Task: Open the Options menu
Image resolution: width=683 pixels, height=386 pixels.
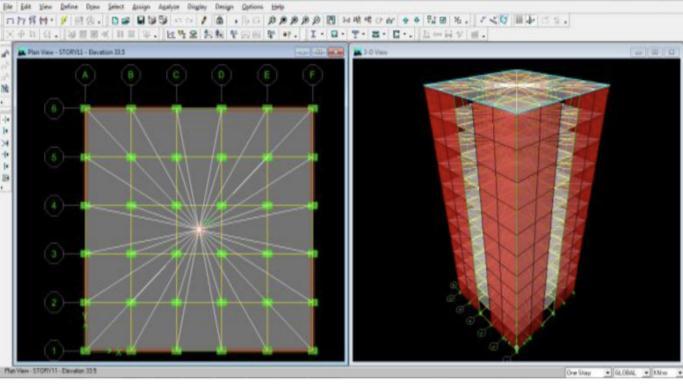Action: click(252, 7)
